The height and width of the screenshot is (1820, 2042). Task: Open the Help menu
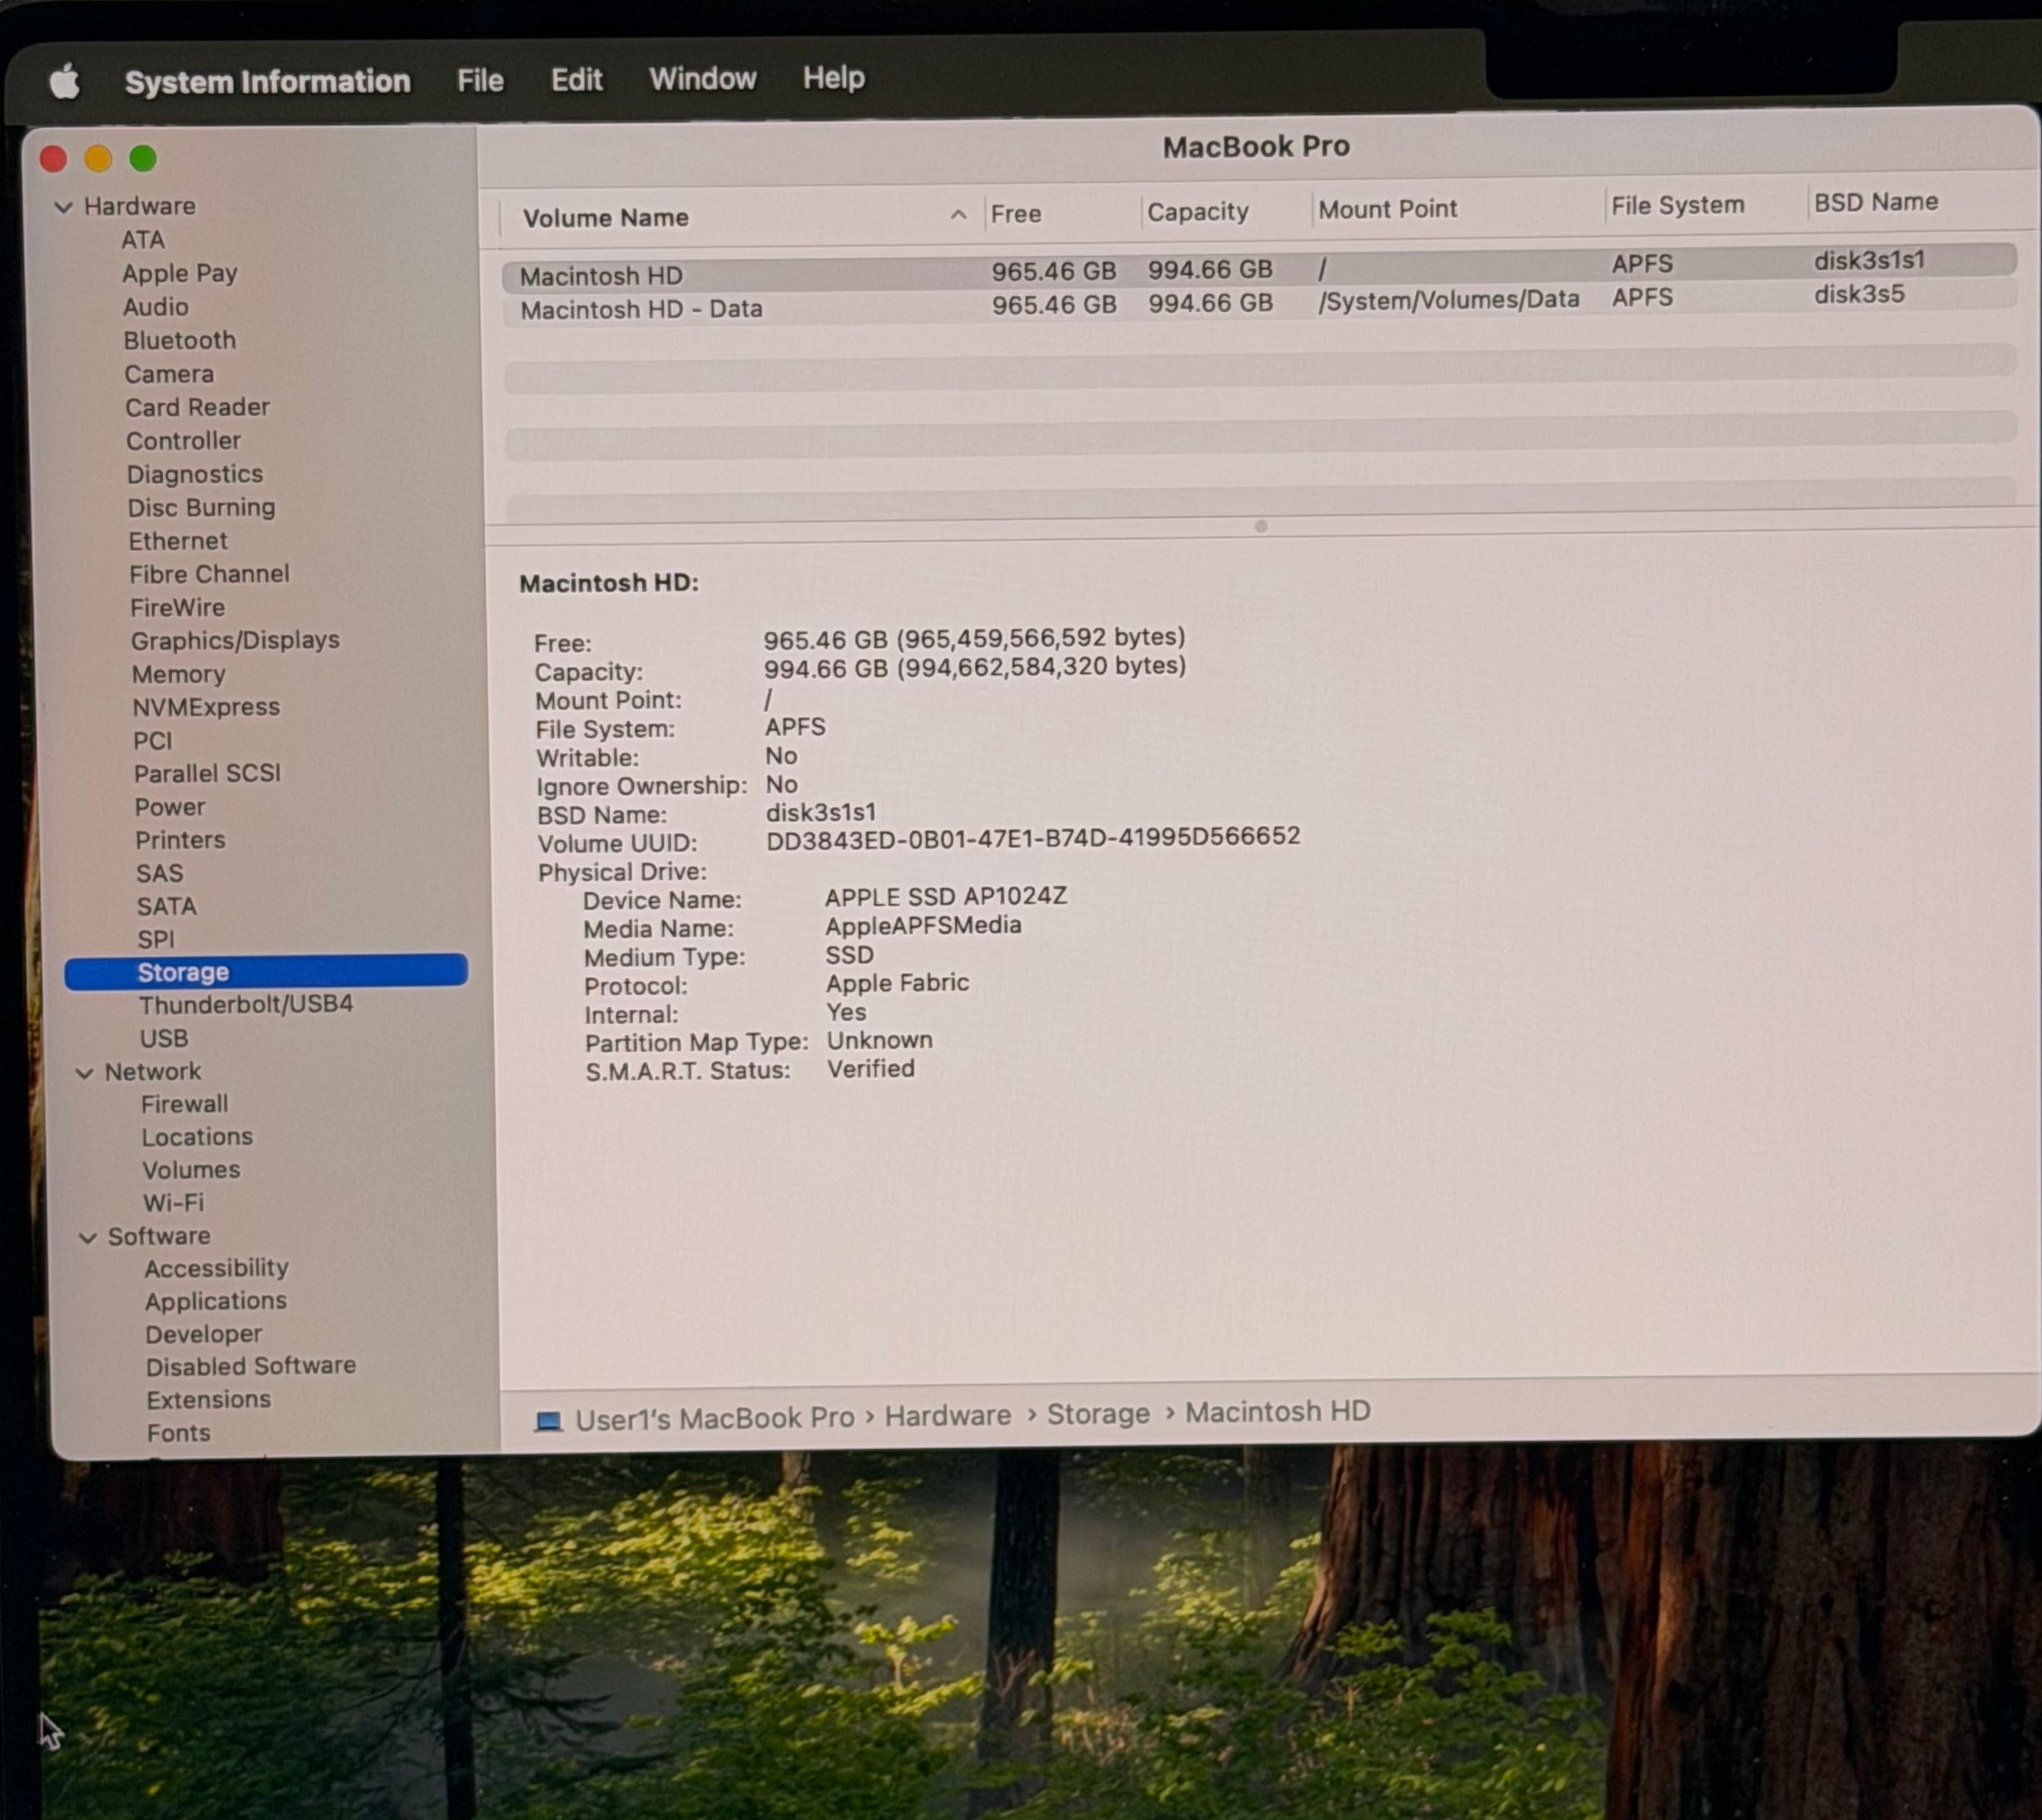click(833, 77)
